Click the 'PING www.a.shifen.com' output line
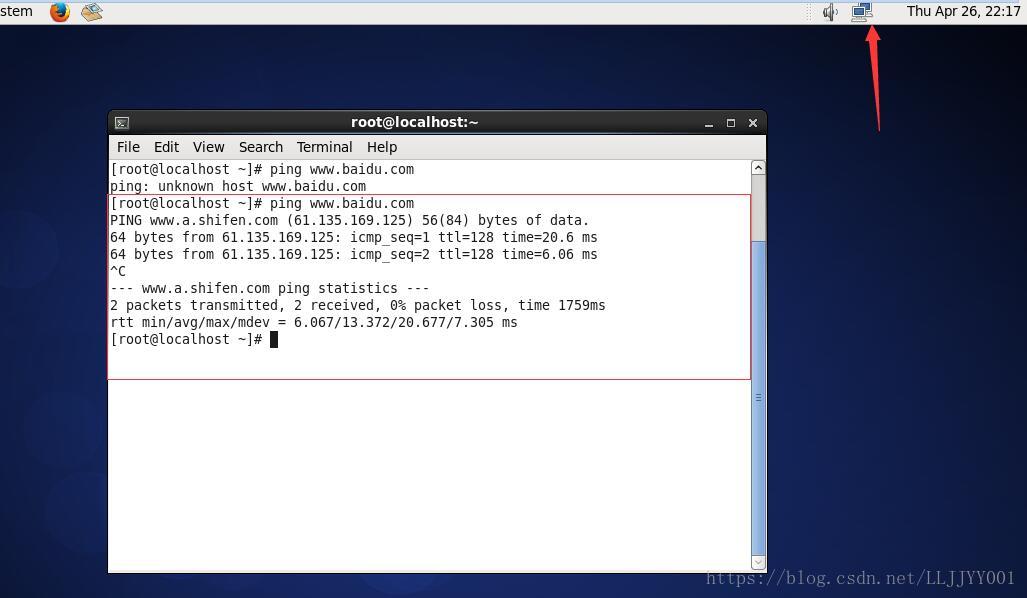The height and width of the screenshot is (598, 1027). coord(350,221)
